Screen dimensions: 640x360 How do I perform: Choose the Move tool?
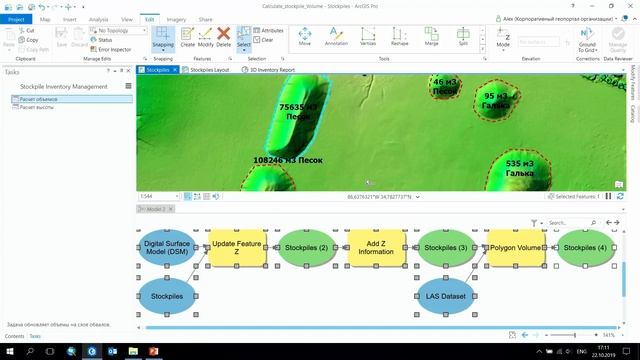pyautogui.click(x=304, y=36)
